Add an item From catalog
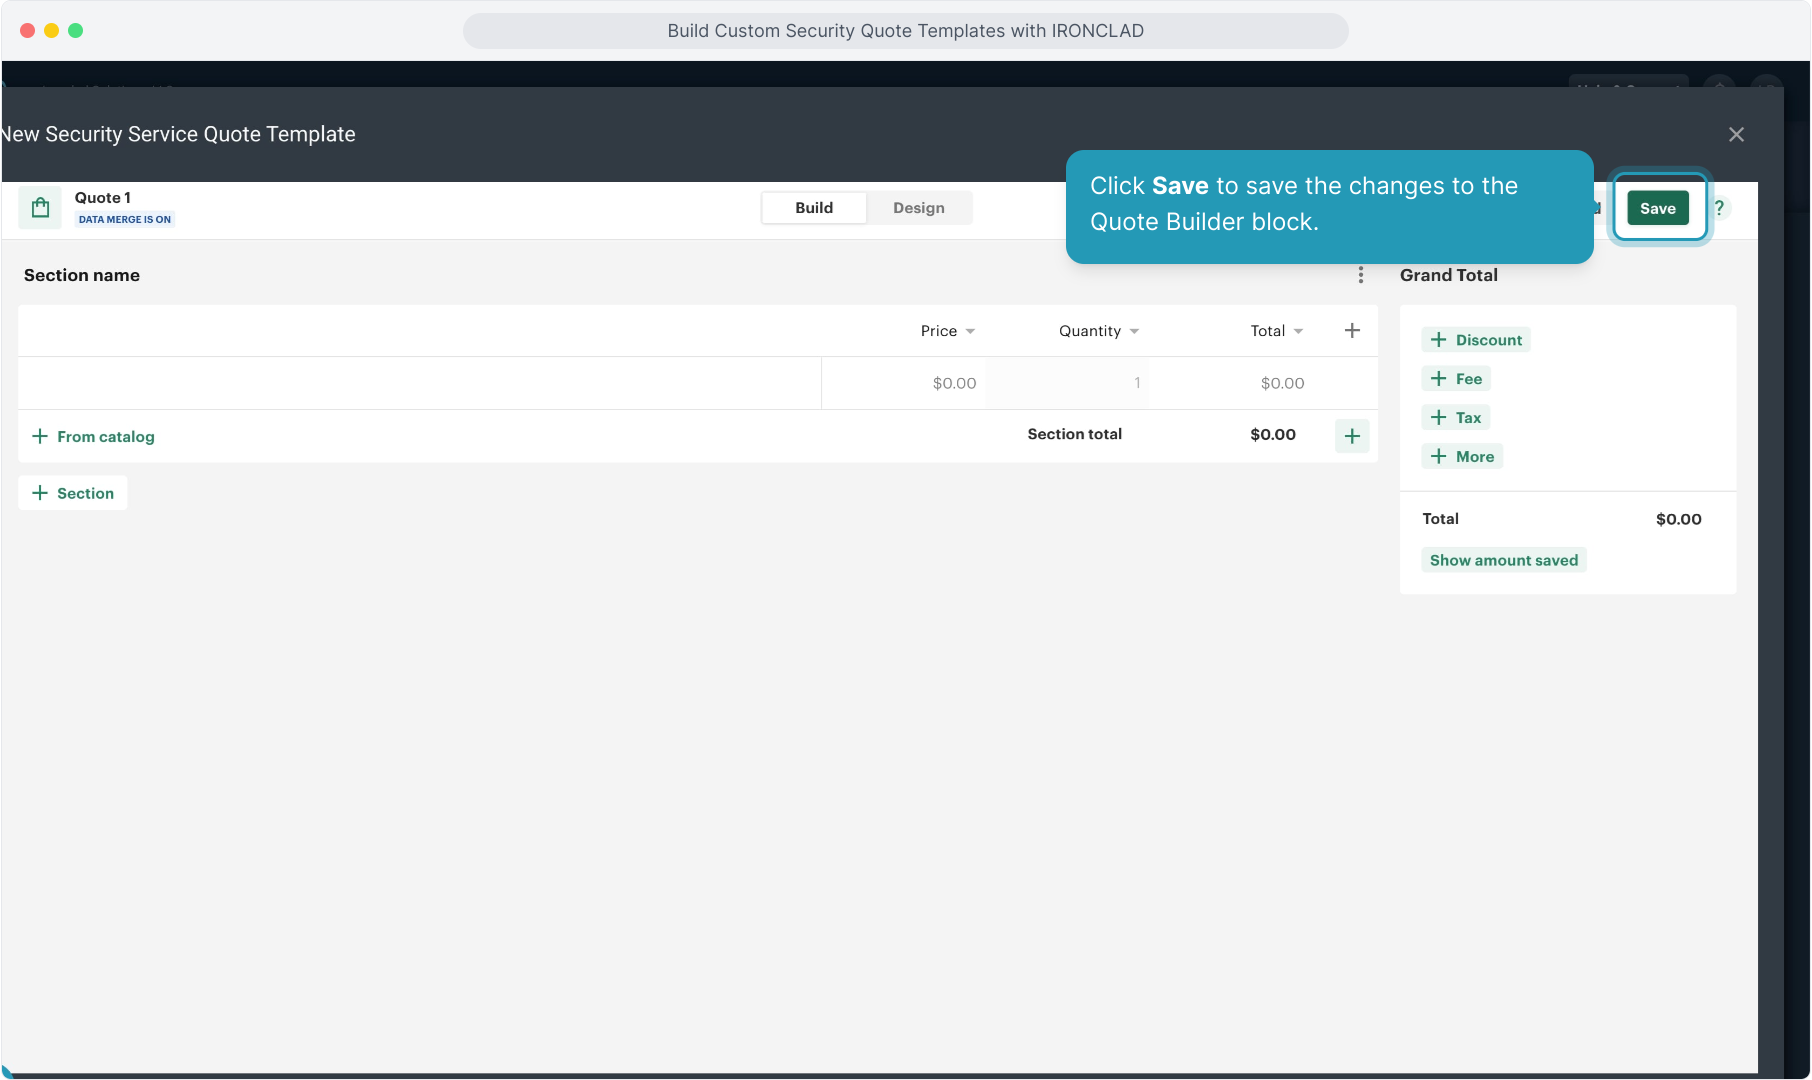Screen dimensions: 1812x1080 click(94, 437)
